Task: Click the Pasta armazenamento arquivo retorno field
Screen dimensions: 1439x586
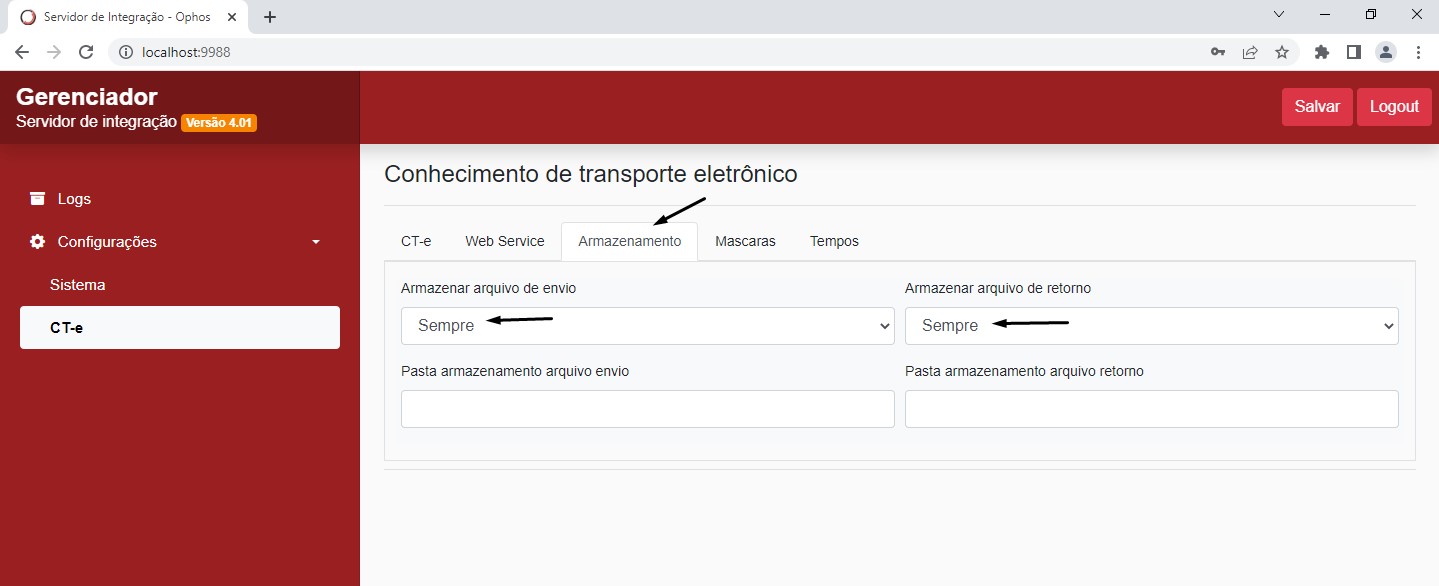Action: pyautogui.click(x=1152, y=409)
